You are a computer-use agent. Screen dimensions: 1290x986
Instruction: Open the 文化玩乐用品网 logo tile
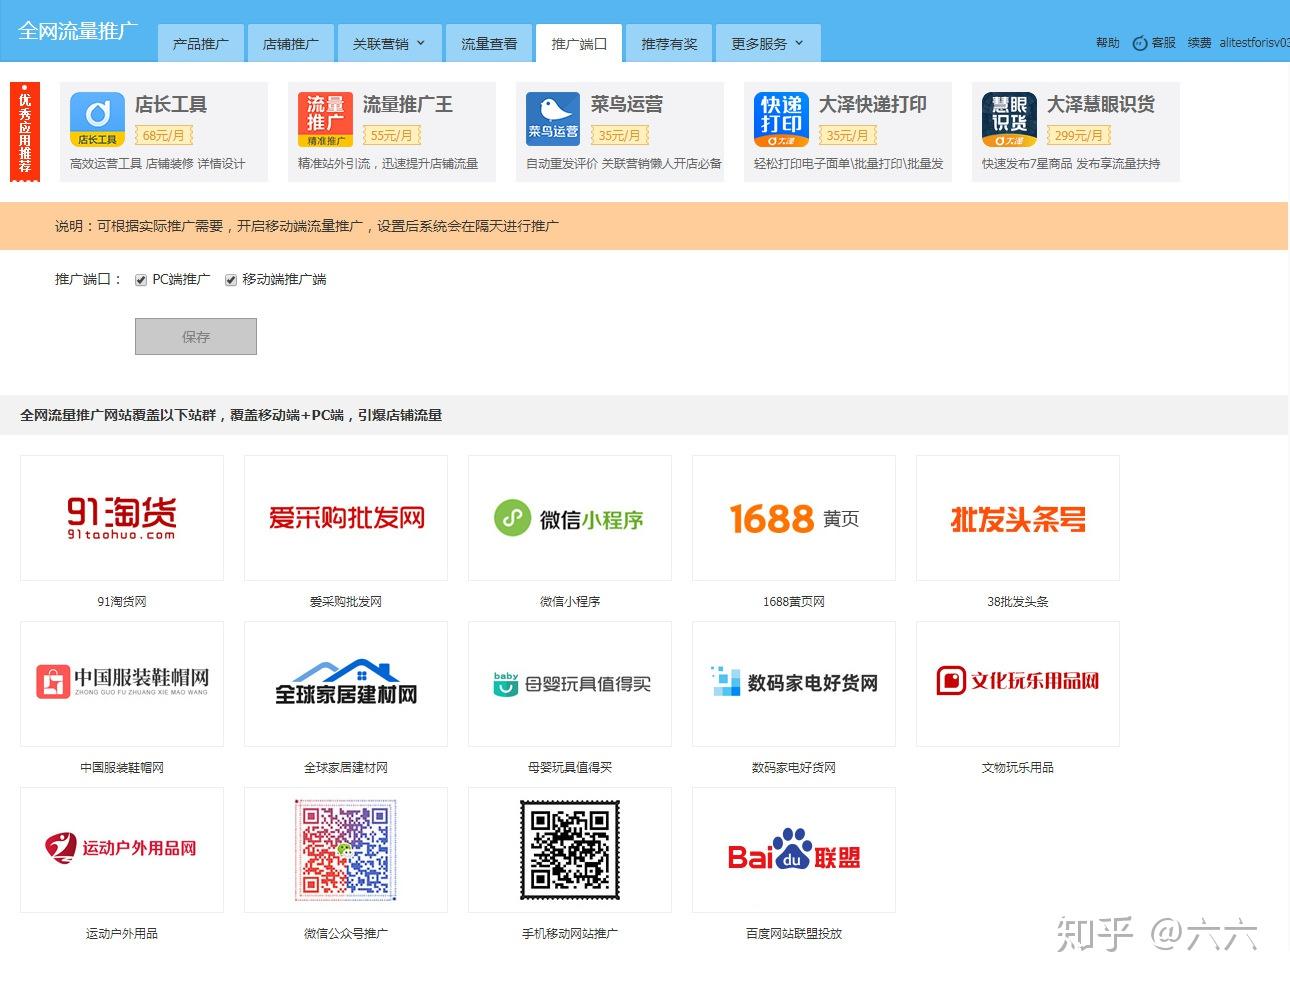tap(1018, 684)
